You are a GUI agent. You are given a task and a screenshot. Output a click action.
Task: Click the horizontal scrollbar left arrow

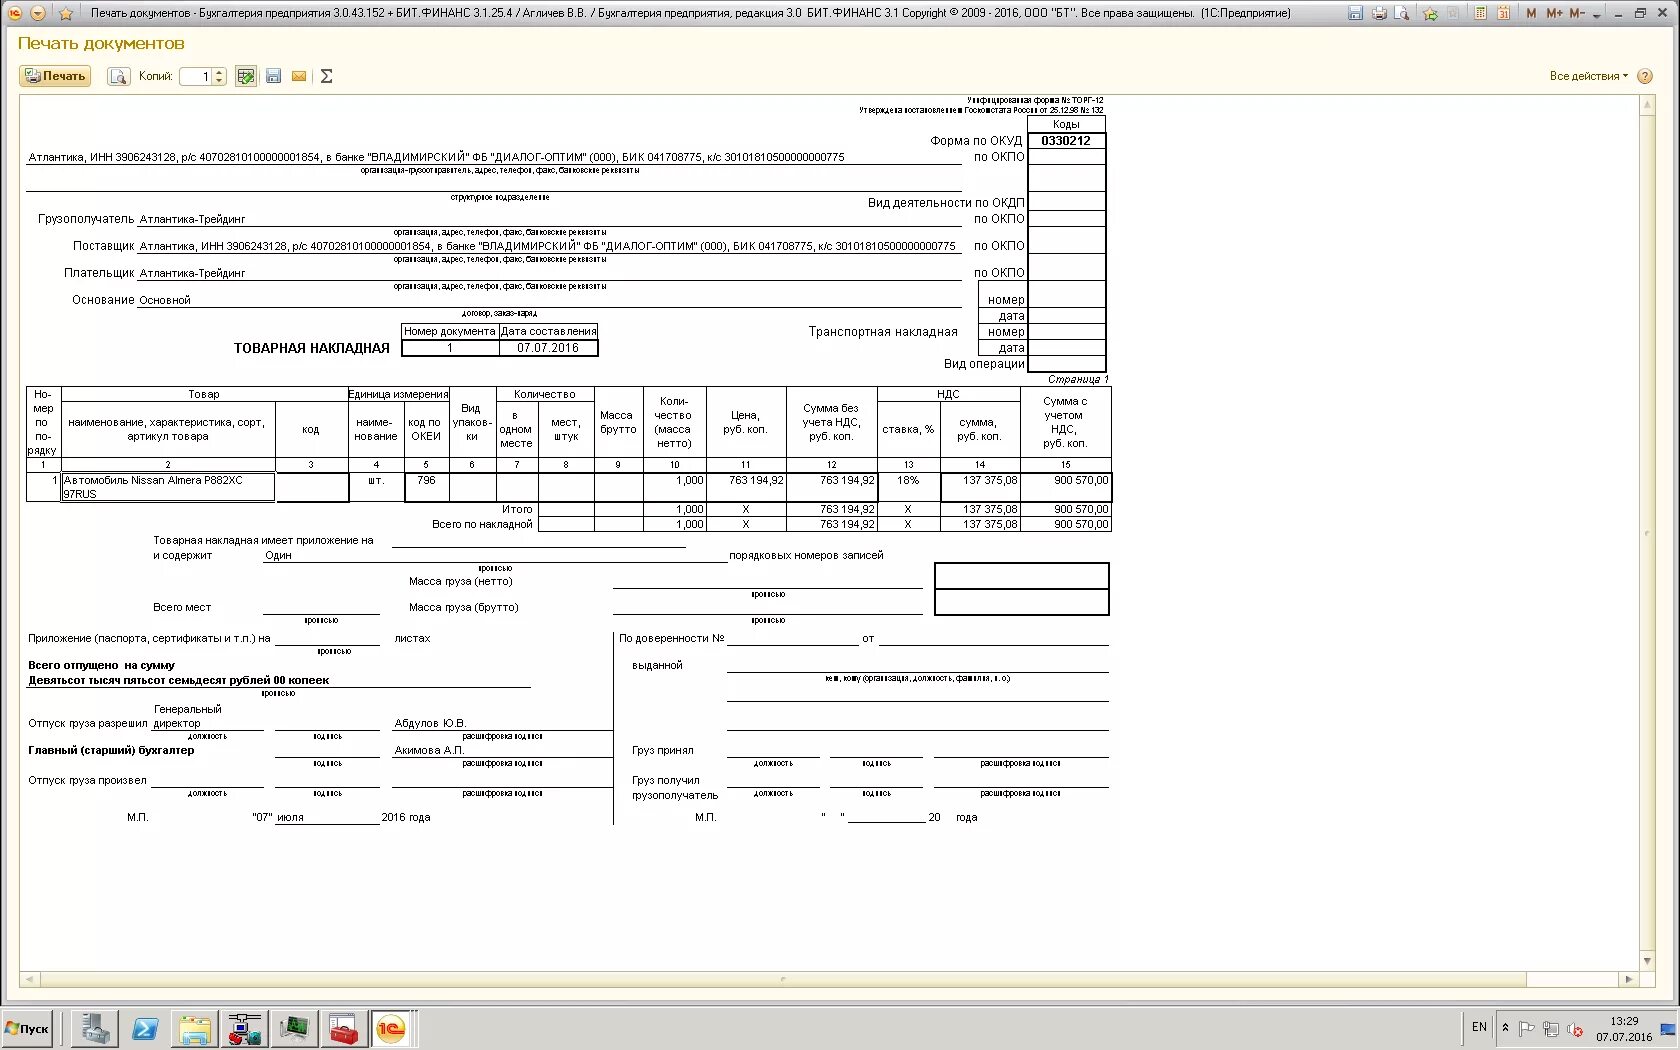click(x=29, y=979)
